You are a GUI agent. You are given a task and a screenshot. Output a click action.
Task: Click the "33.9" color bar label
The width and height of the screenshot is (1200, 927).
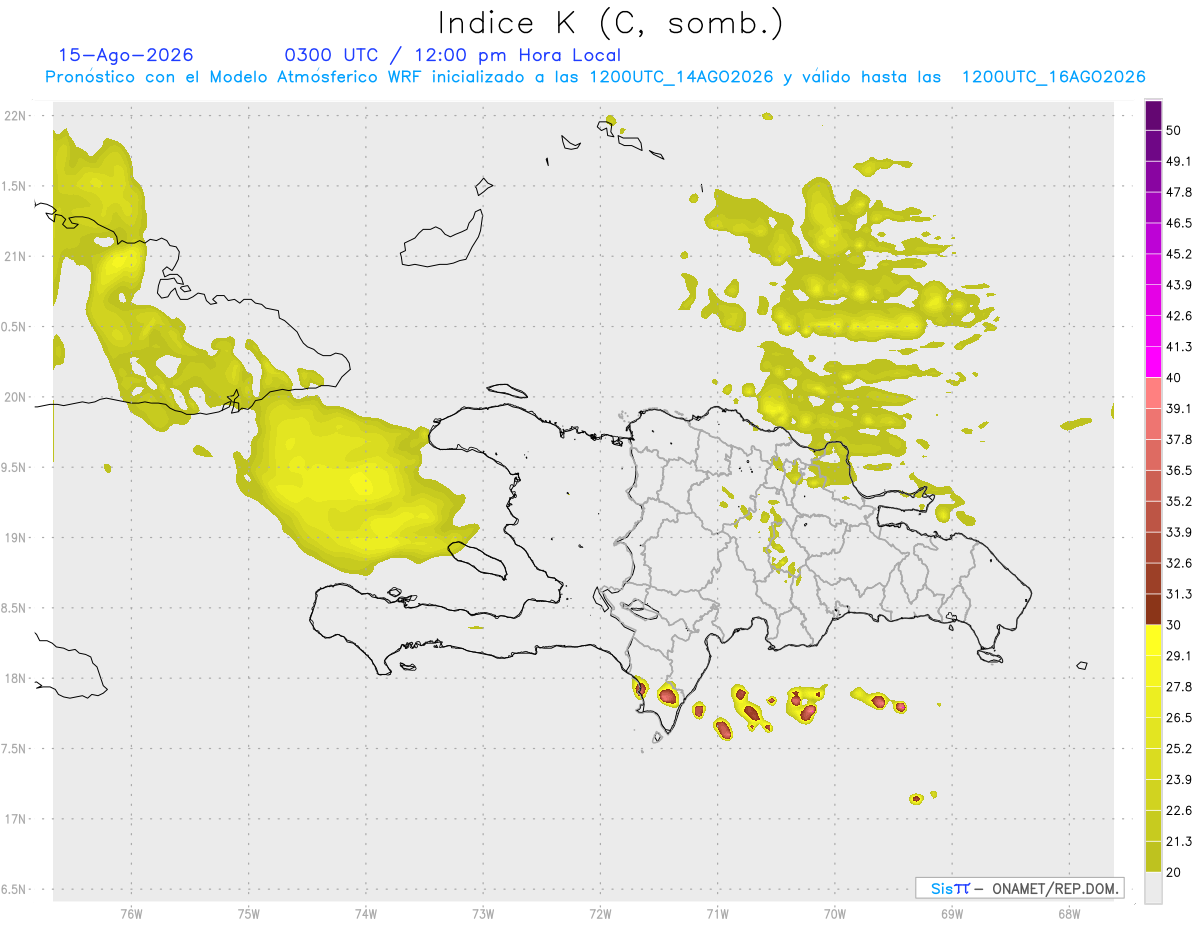tap(1179, 532)
